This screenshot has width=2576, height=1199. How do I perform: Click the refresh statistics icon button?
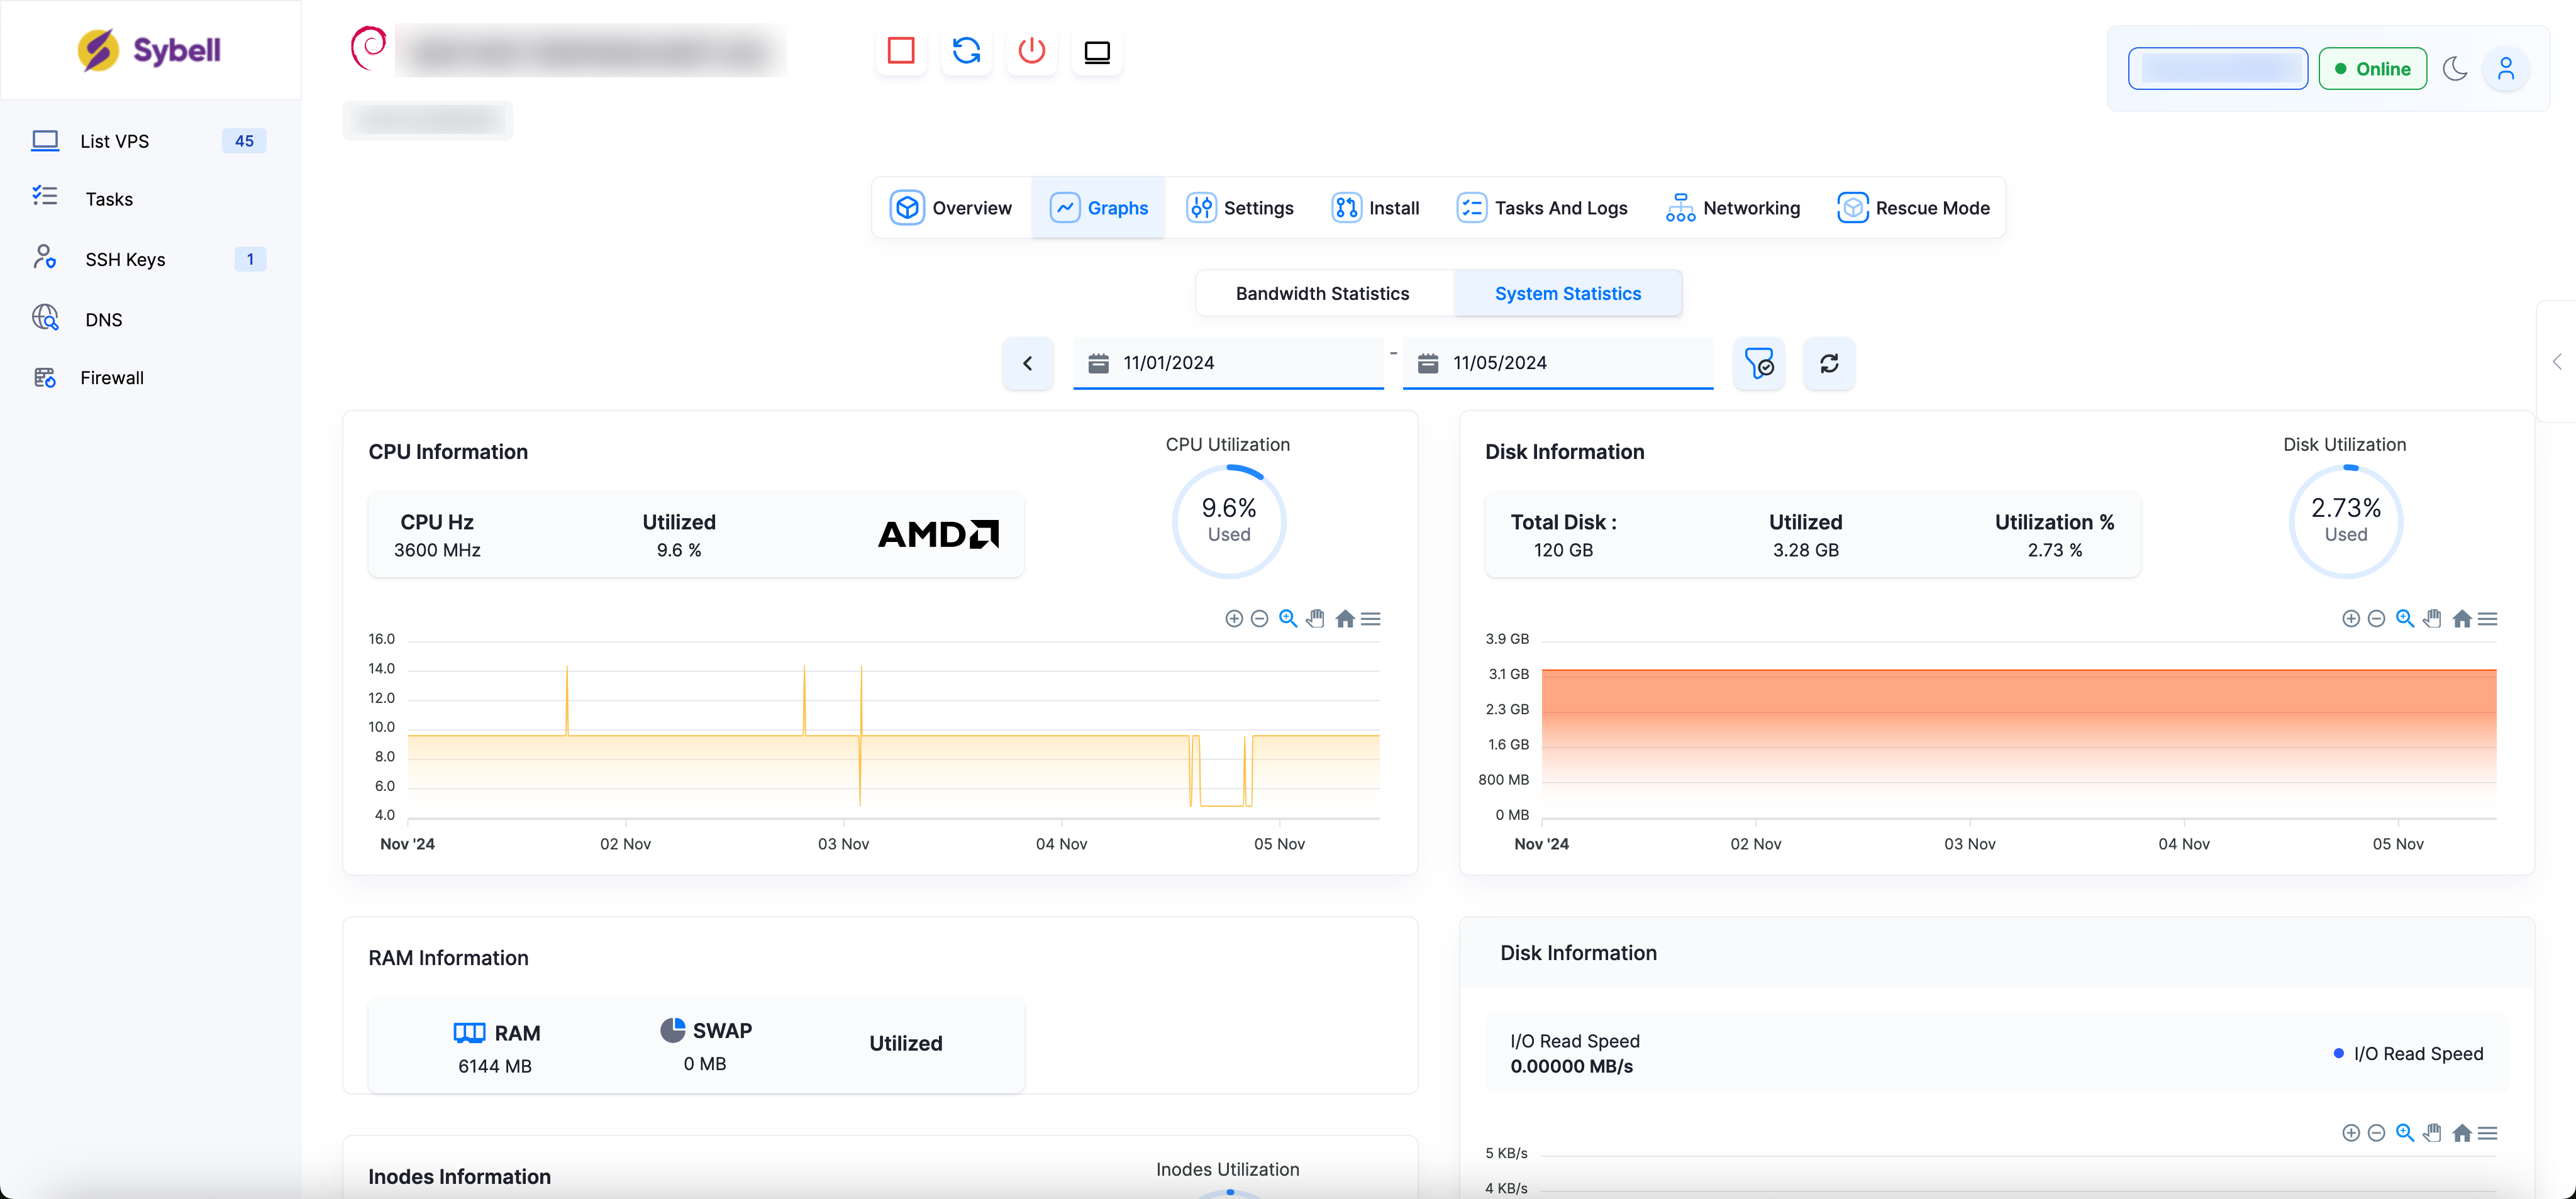1828,363
